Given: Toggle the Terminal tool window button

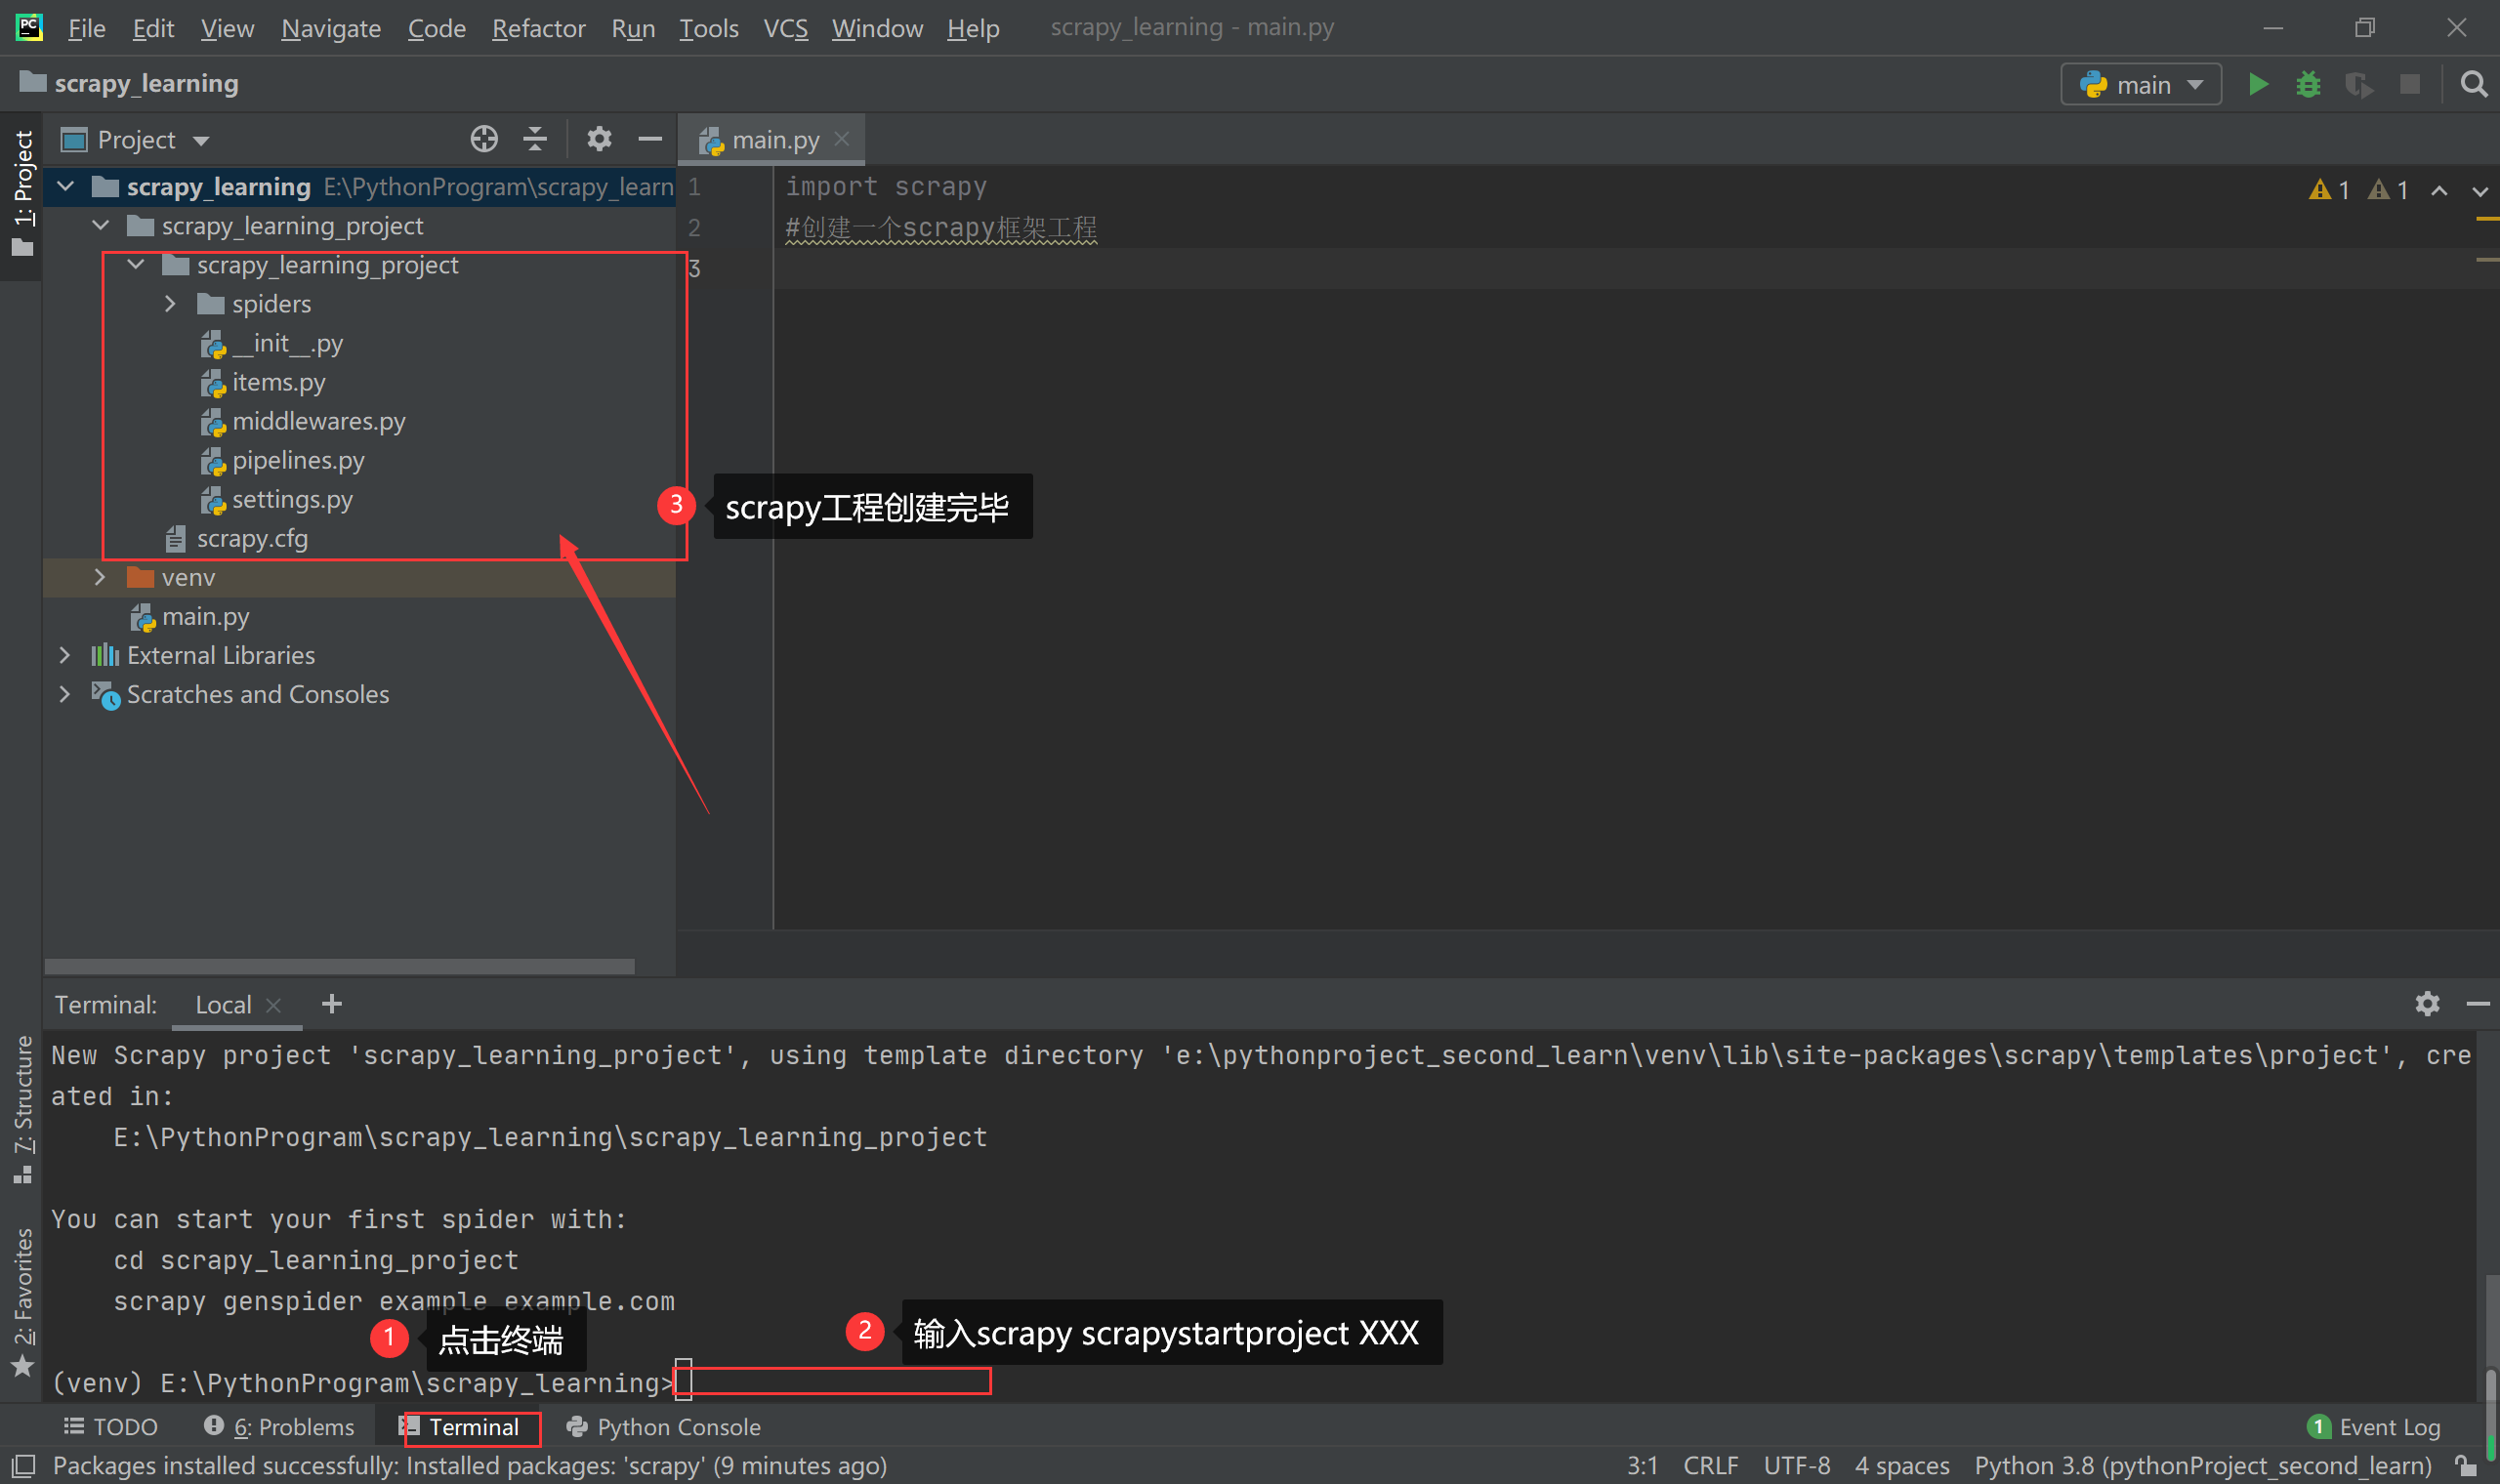Looking at the screenshot, I should coord(460,1427).
